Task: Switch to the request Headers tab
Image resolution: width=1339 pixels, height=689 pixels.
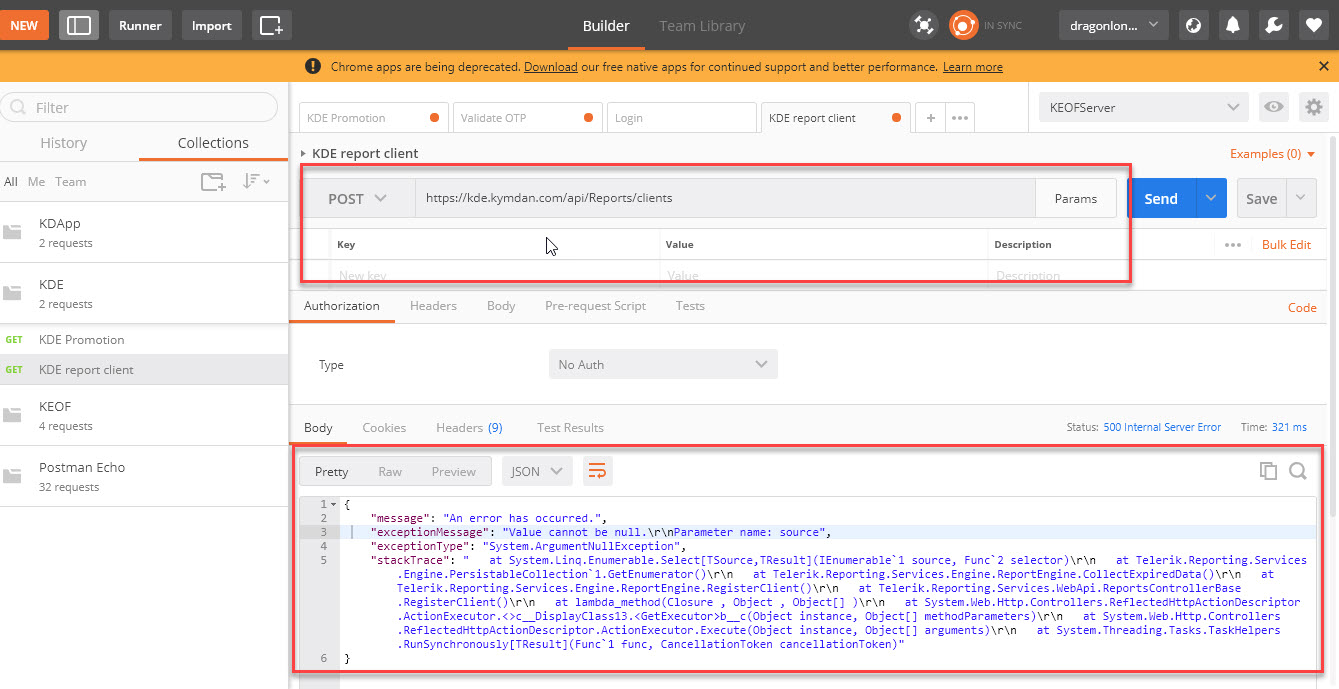Action: tap(433, 306)
